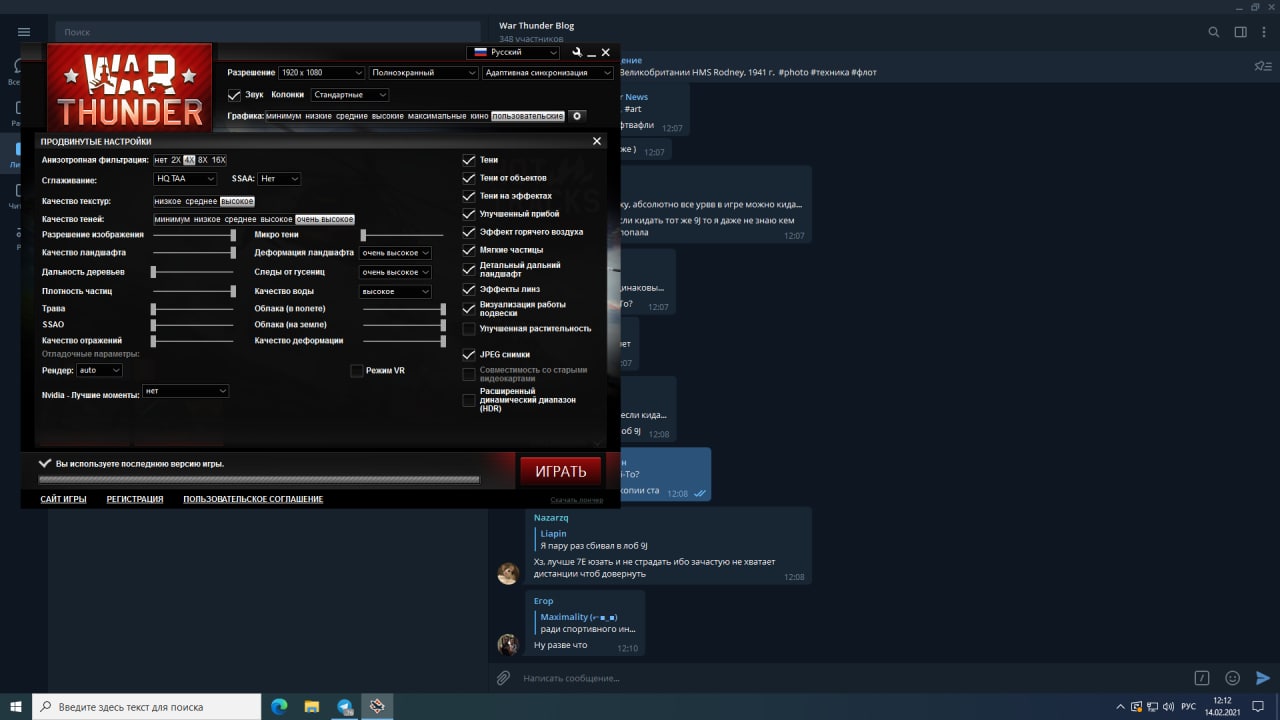Toggle Тени от объектов checkbox

(469, 178)
